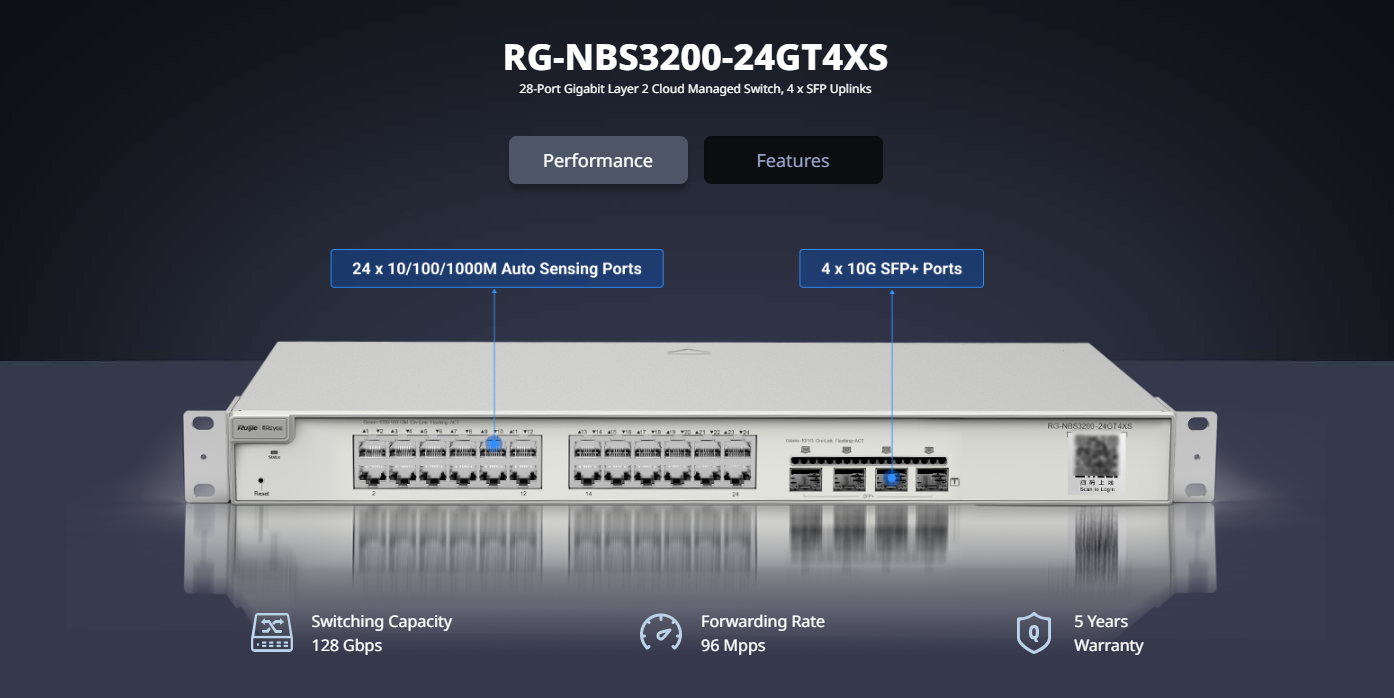Click the 128 Gbps switching capacity text
The width and height of the screenshot is (1394, 698).
346,645
